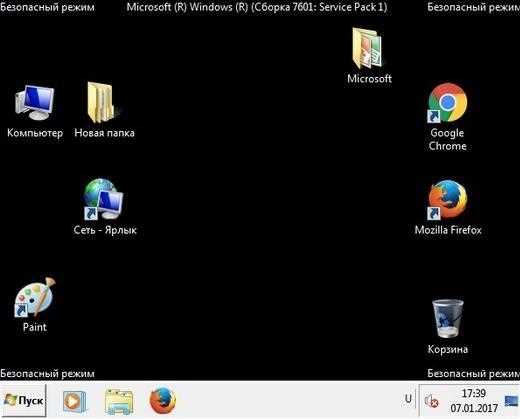This screenshot has width=520, height=419.
Task: Click the Mozilla Firefox label text
Action: (x=448, y=230)
